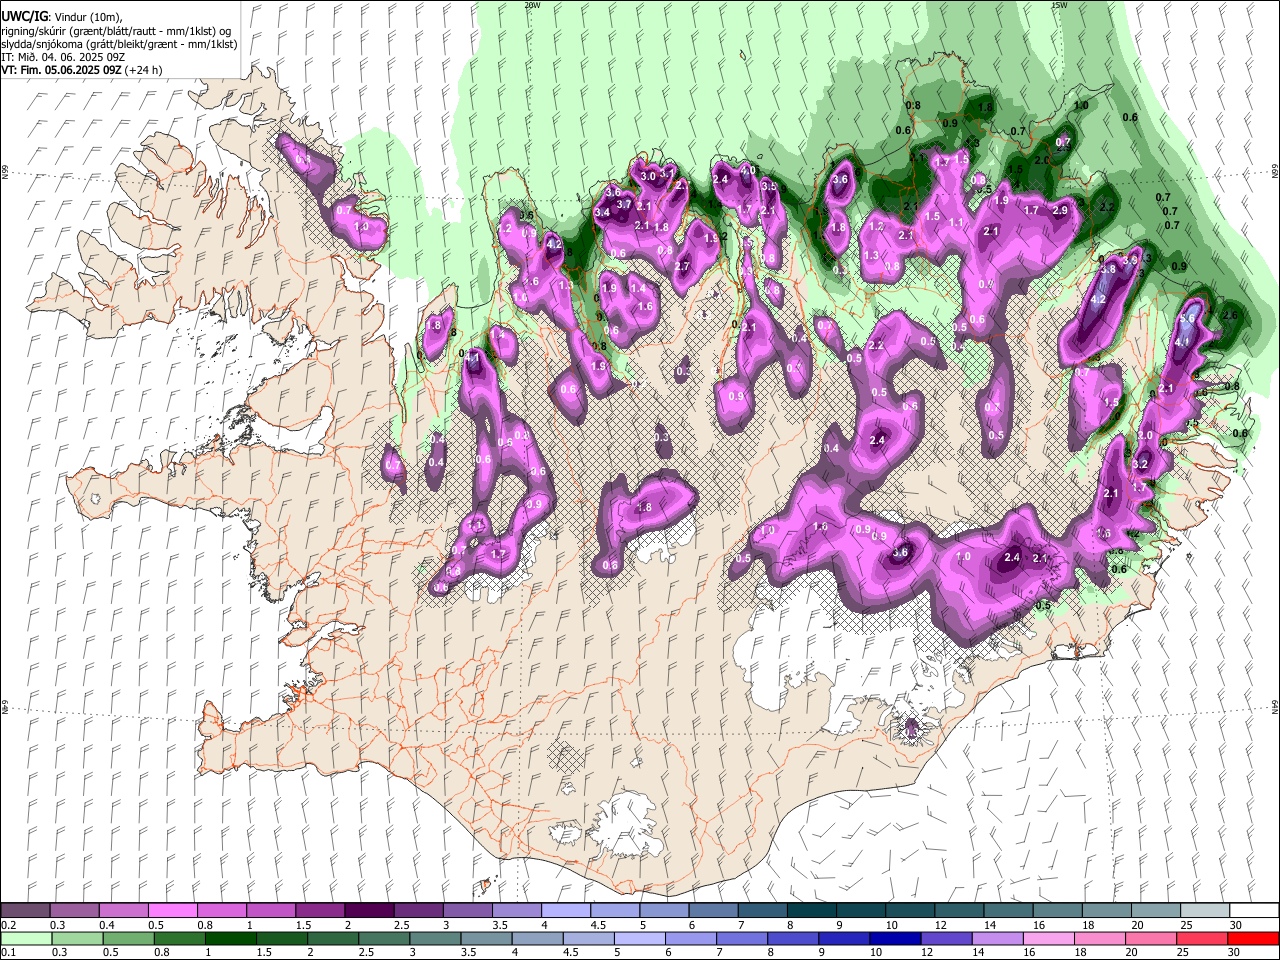
Task: Click the "5.6" snowfall value on the map
Action: coord(1188,319)
